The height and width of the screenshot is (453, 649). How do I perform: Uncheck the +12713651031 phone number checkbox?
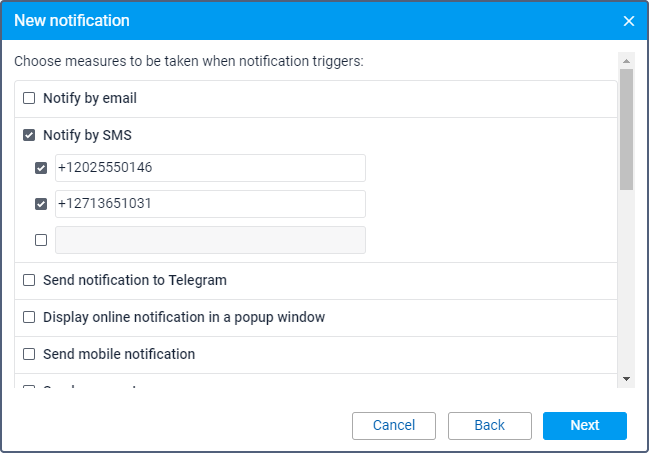tap(41, 204)
